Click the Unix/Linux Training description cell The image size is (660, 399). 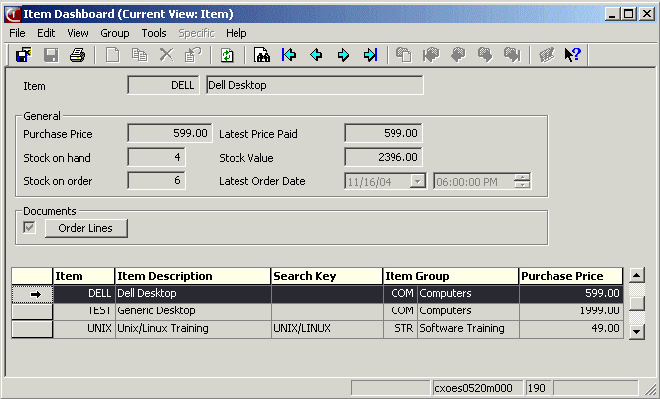tap(193, 329)
